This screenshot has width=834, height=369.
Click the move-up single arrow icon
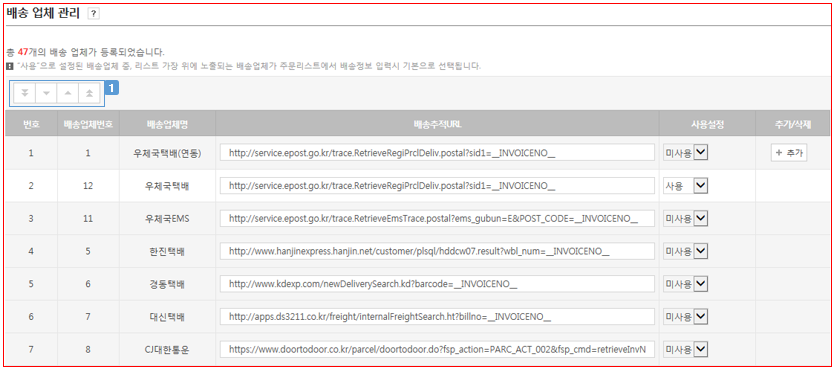coord(68,93)
